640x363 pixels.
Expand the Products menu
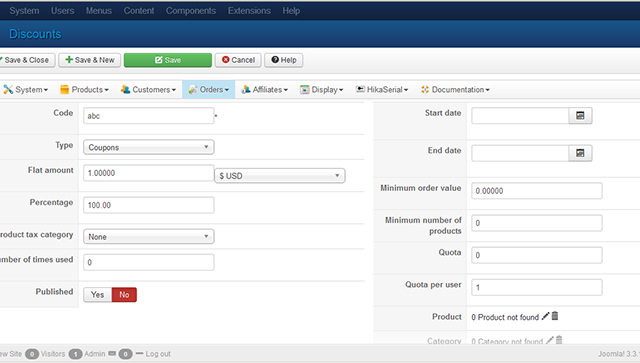coord(84,89)
